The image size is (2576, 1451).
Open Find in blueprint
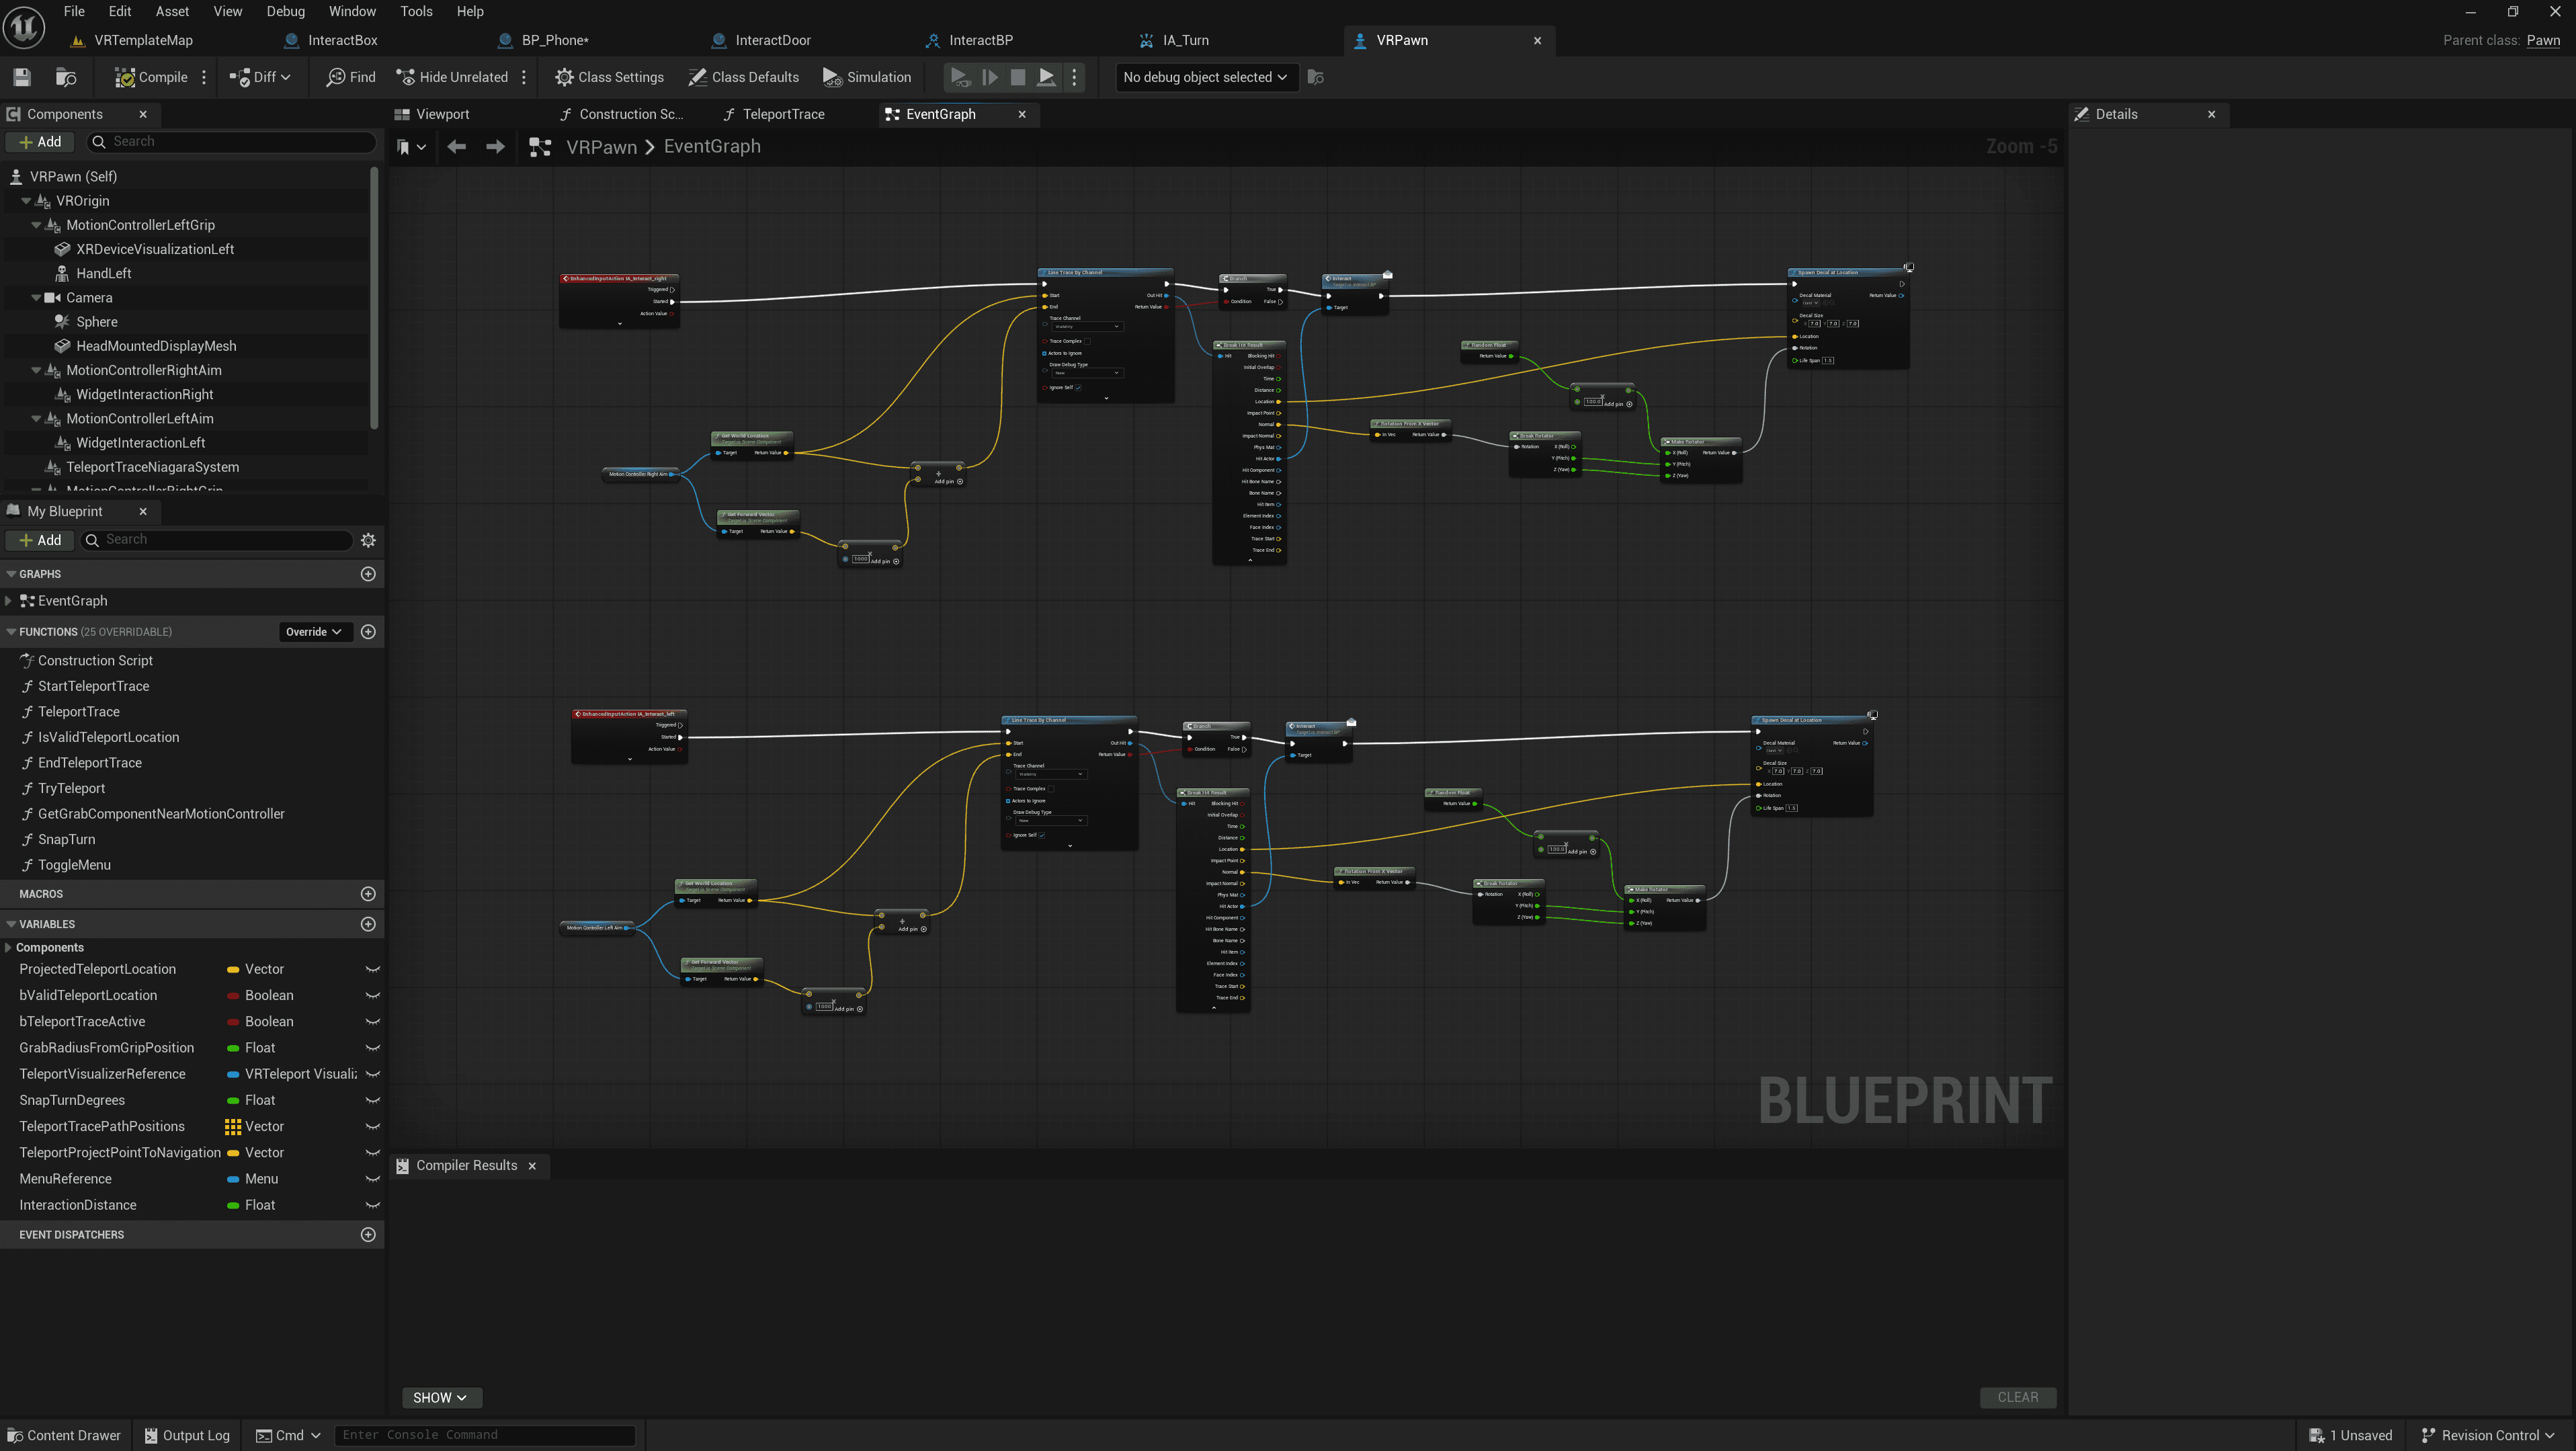click(x=351, y=77)
